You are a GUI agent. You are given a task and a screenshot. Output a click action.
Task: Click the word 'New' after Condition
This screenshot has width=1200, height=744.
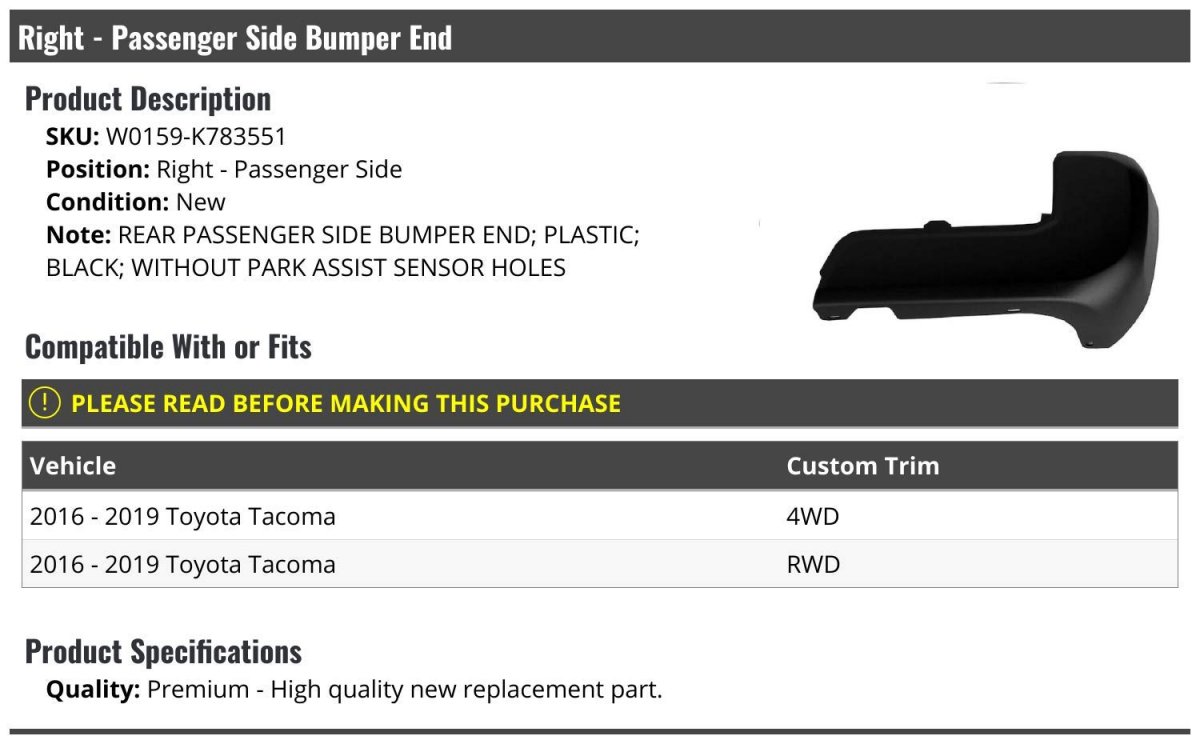[201, 201]
